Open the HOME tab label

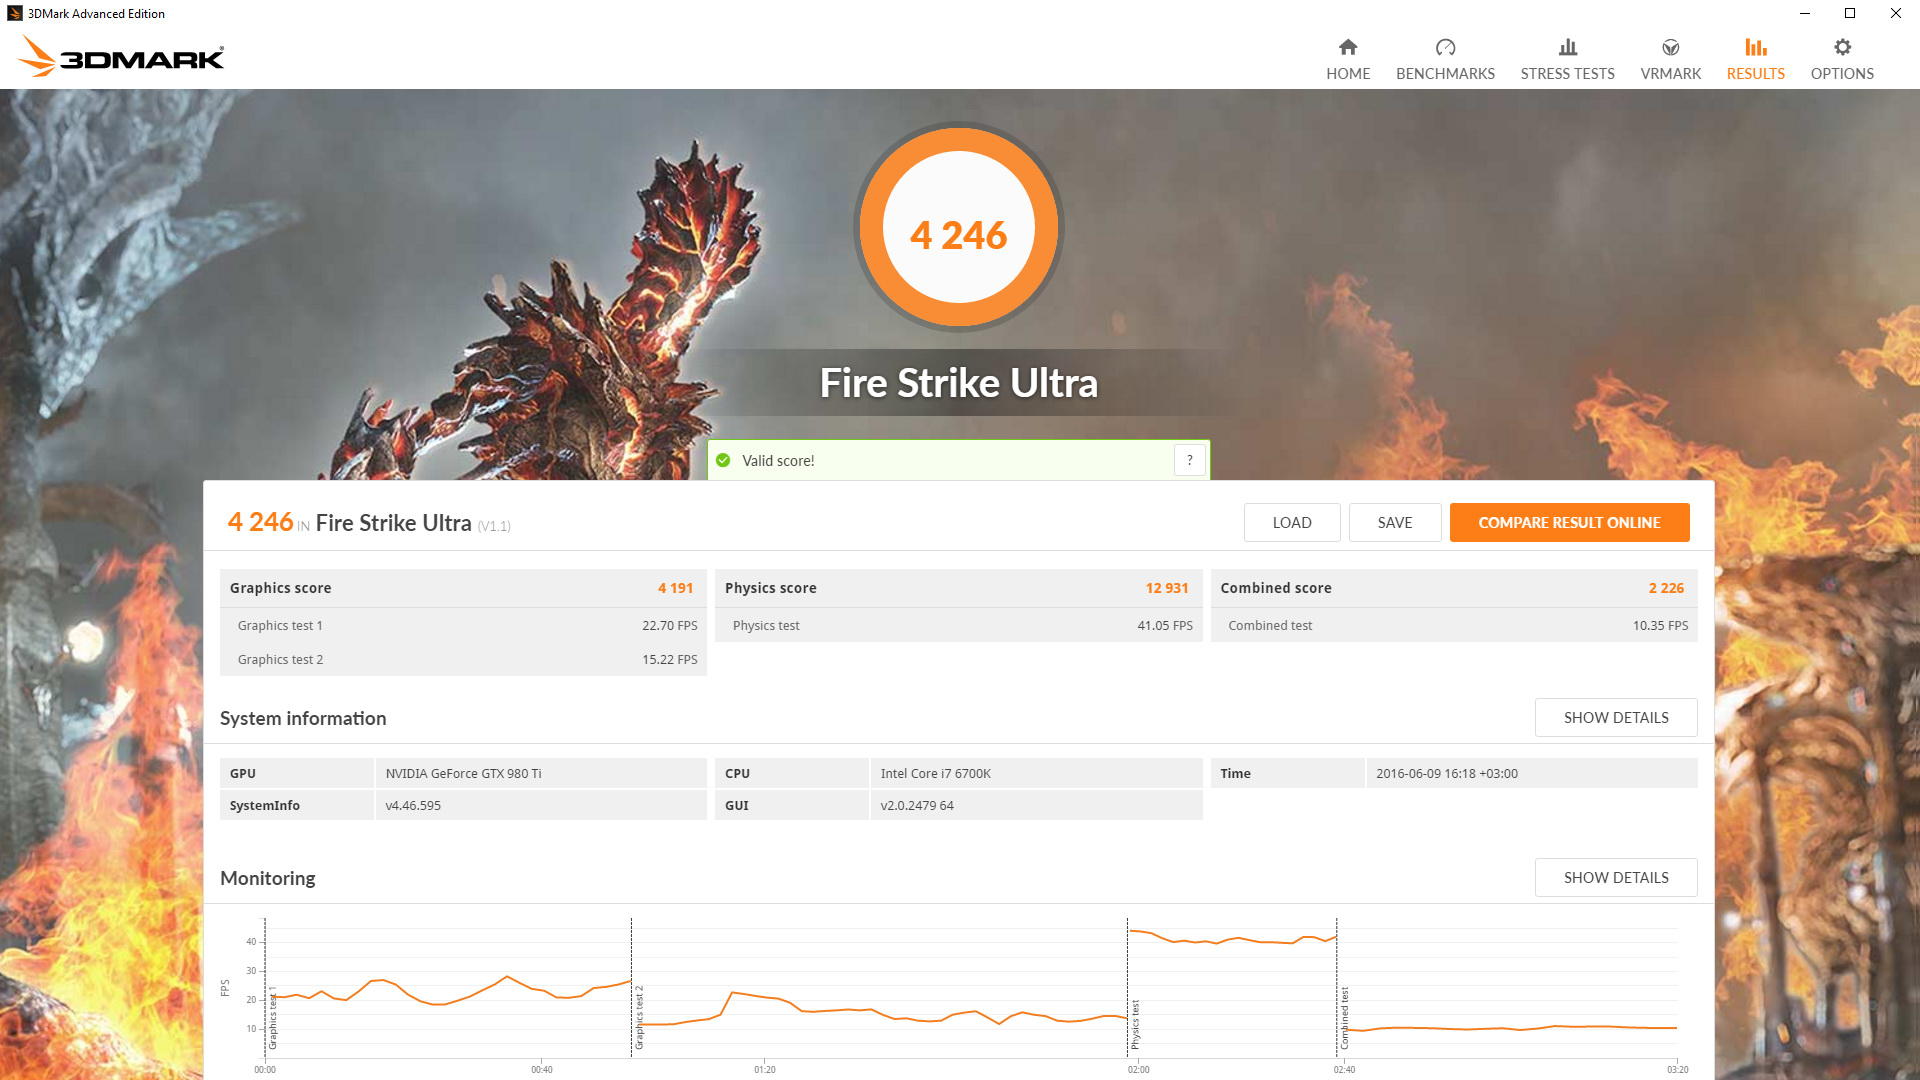pyautogui.click(x=1348, y=74)
